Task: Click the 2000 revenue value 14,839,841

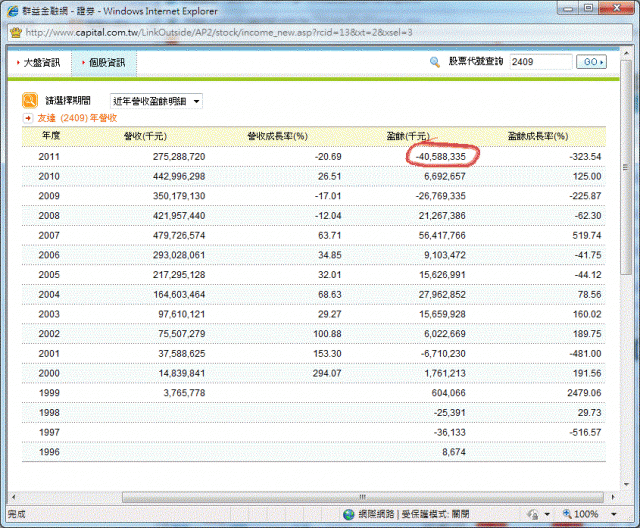Action: (x=182, y=373)
